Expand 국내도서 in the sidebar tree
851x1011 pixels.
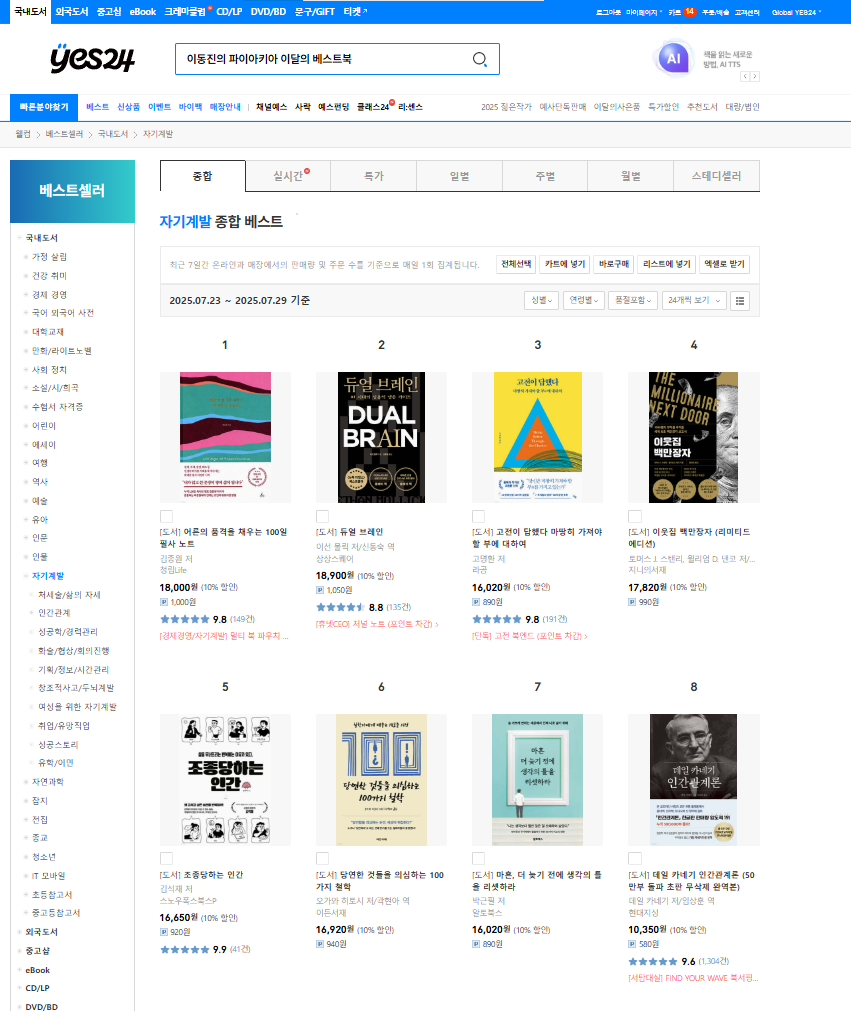pyautogui.click(x=19, y=238)
